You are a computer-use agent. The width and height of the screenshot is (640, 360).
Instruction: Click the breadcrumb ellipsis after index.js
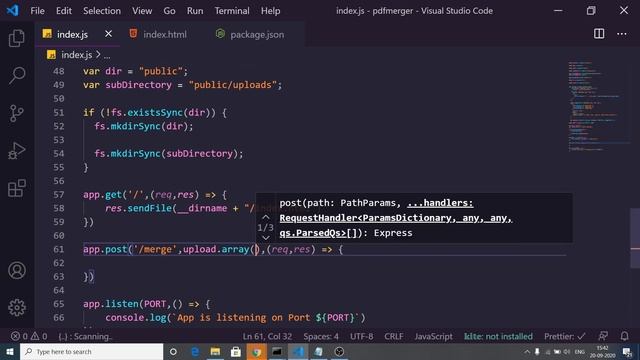[x=107, y=56]
